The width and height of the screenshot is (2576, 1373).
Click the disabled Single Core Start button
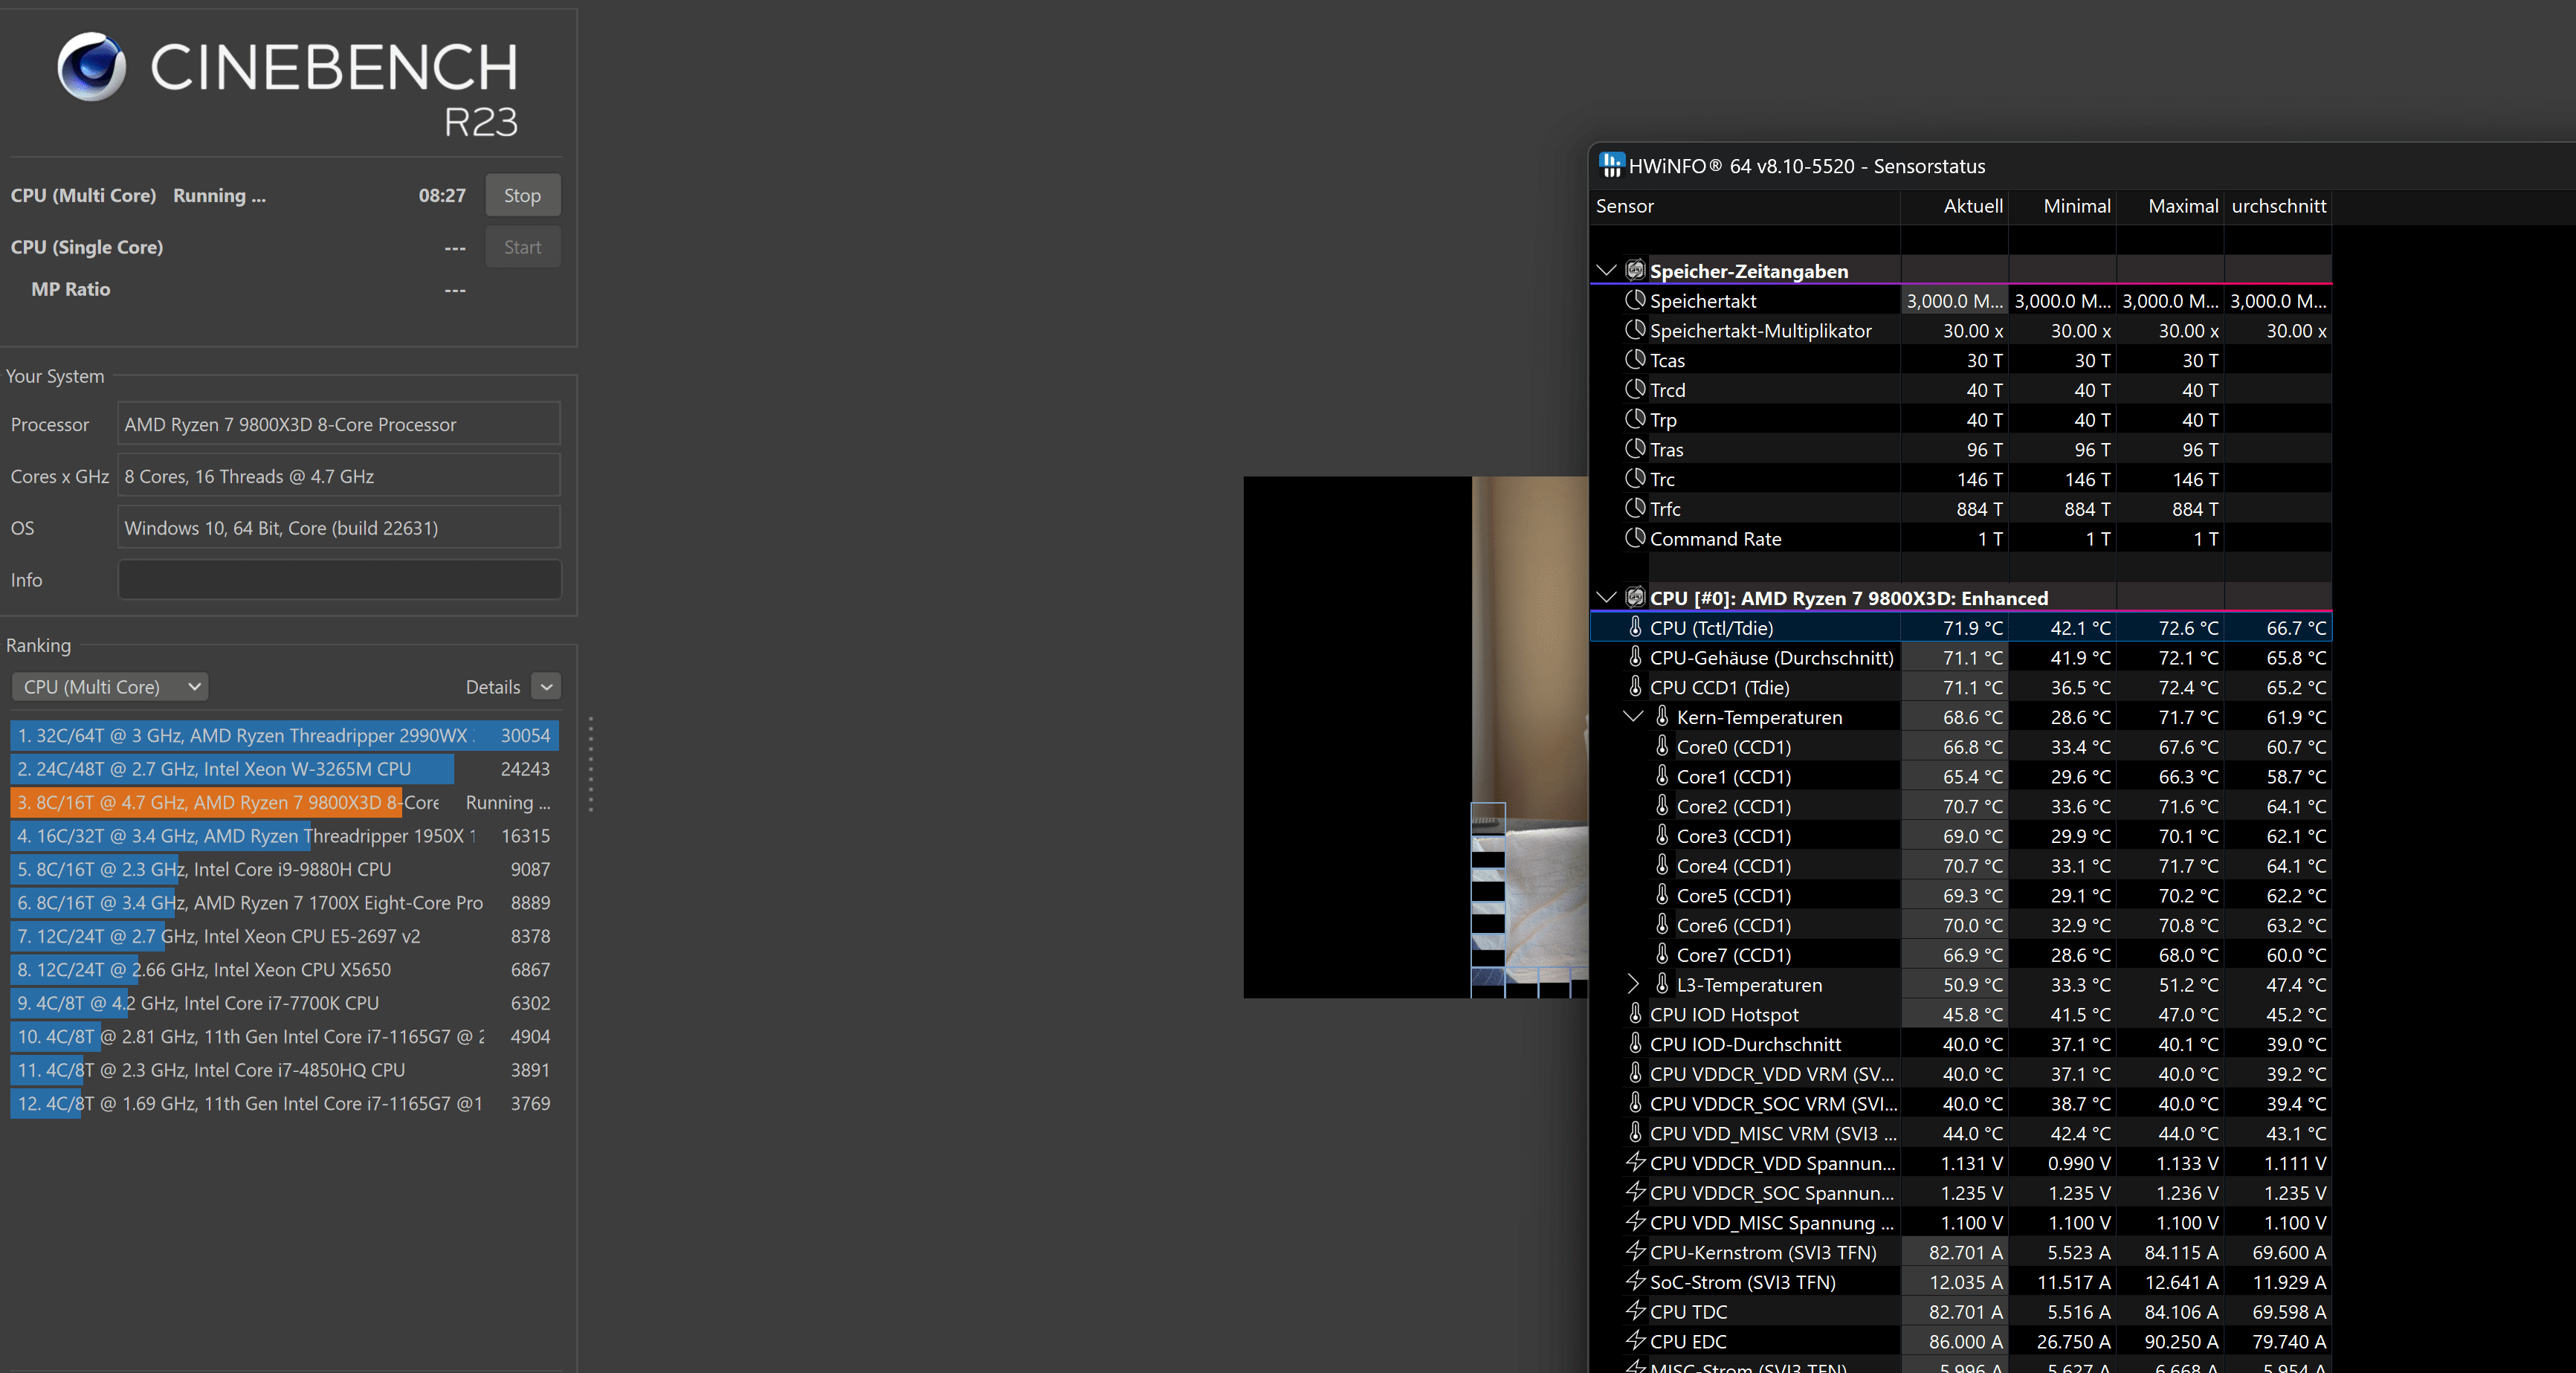522,247
